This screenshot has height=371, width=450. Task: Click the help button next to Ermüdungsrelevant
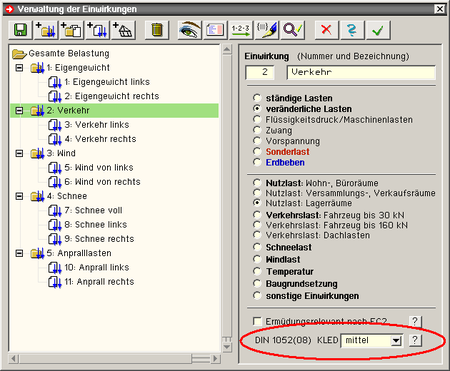pos(415,321)
